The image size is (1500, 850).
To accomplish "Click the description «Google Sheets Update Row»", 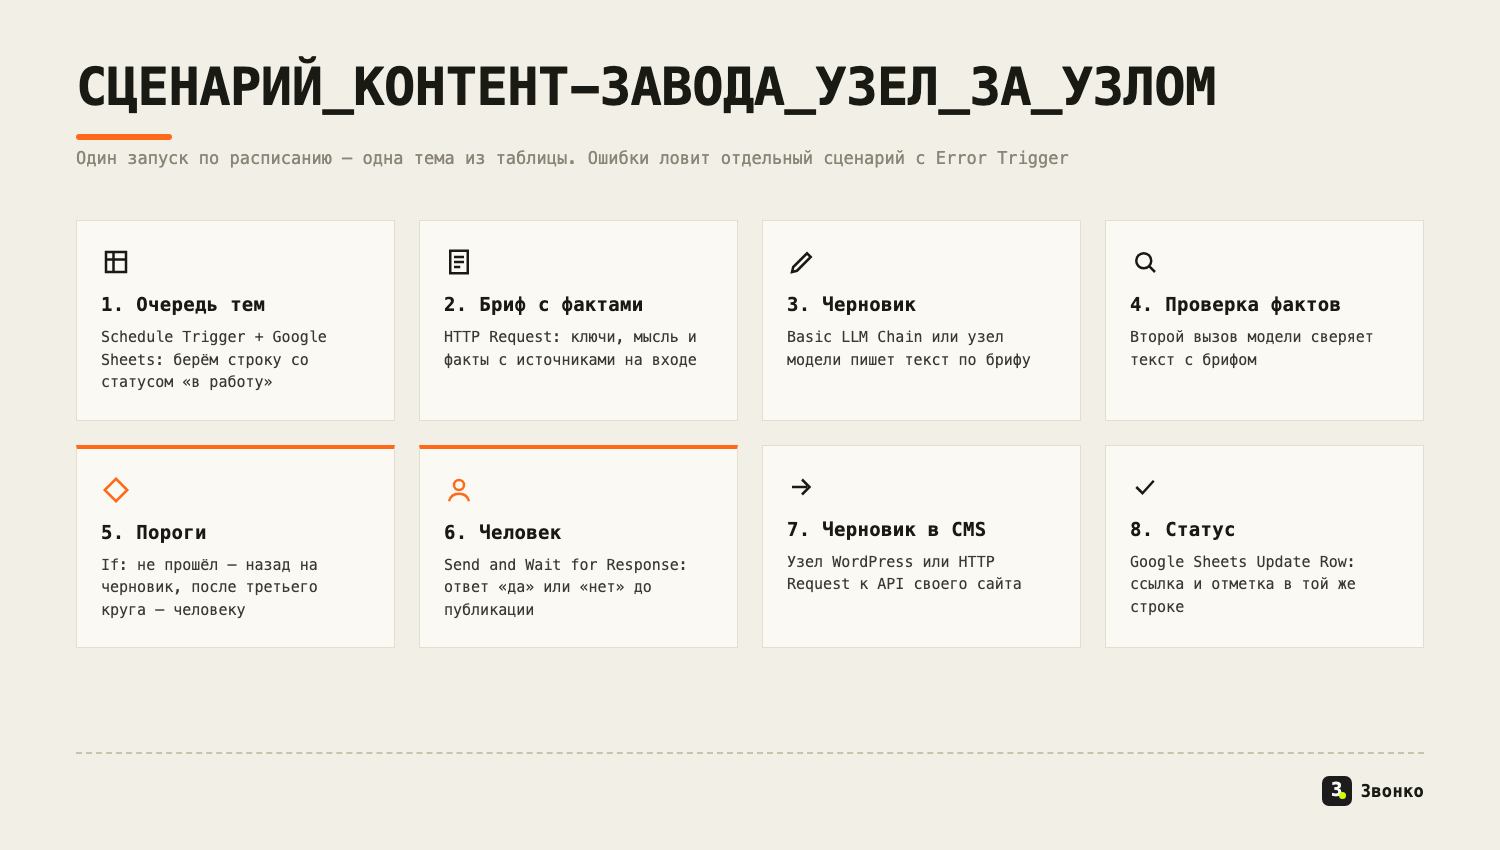I will [x=1243, y=585].
